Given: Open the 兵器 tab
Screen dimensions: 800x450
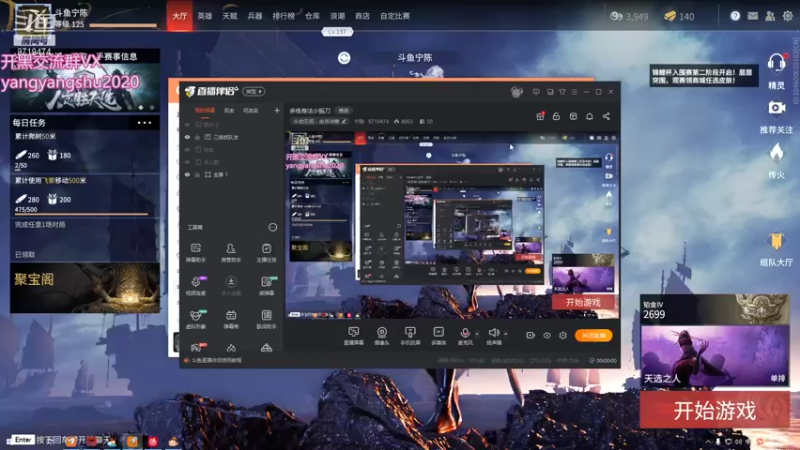Looking at the screenshot, I should (x=255, y=16).
